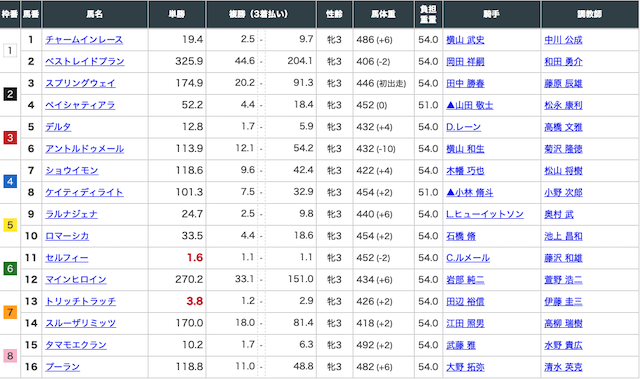View jockey ▲山田 敬士 profile
The image size is (640, 379).
(x=470, y=105)
